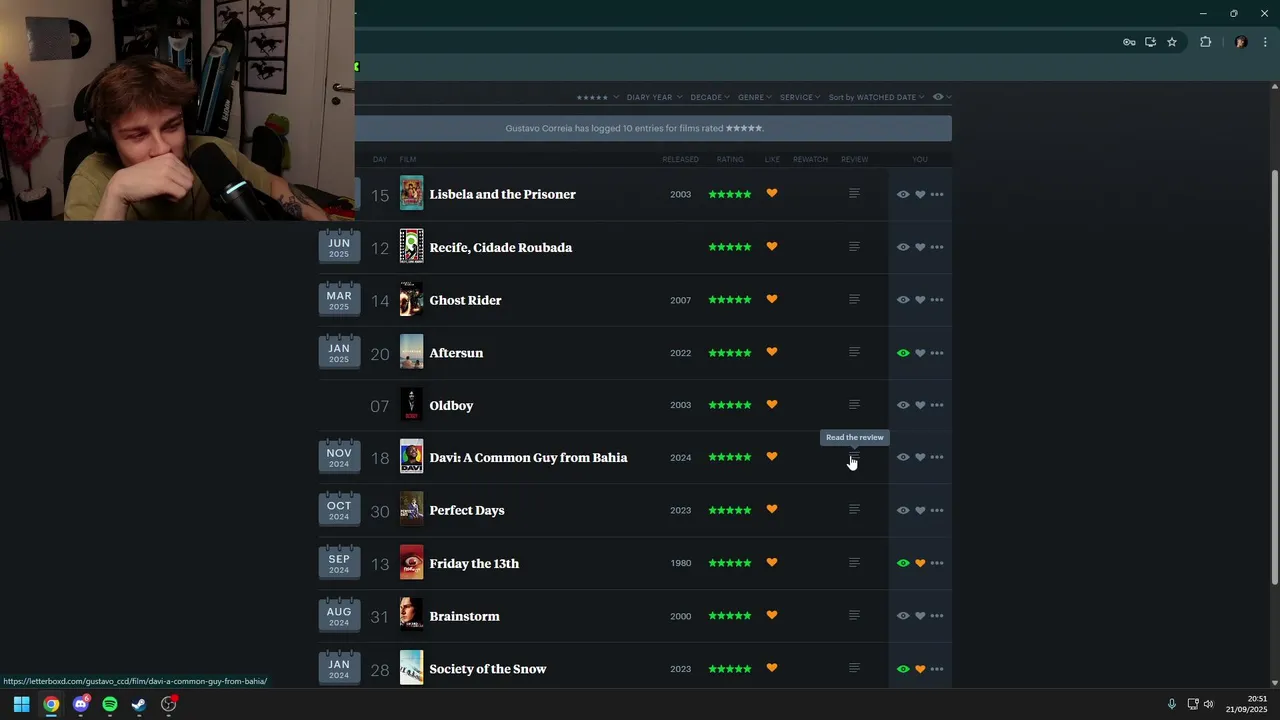Image resolution: width=1280 pixels, height=720 pixels.
Task: Click Chrome taskbar icon
Action: click(x=51, y=704)
